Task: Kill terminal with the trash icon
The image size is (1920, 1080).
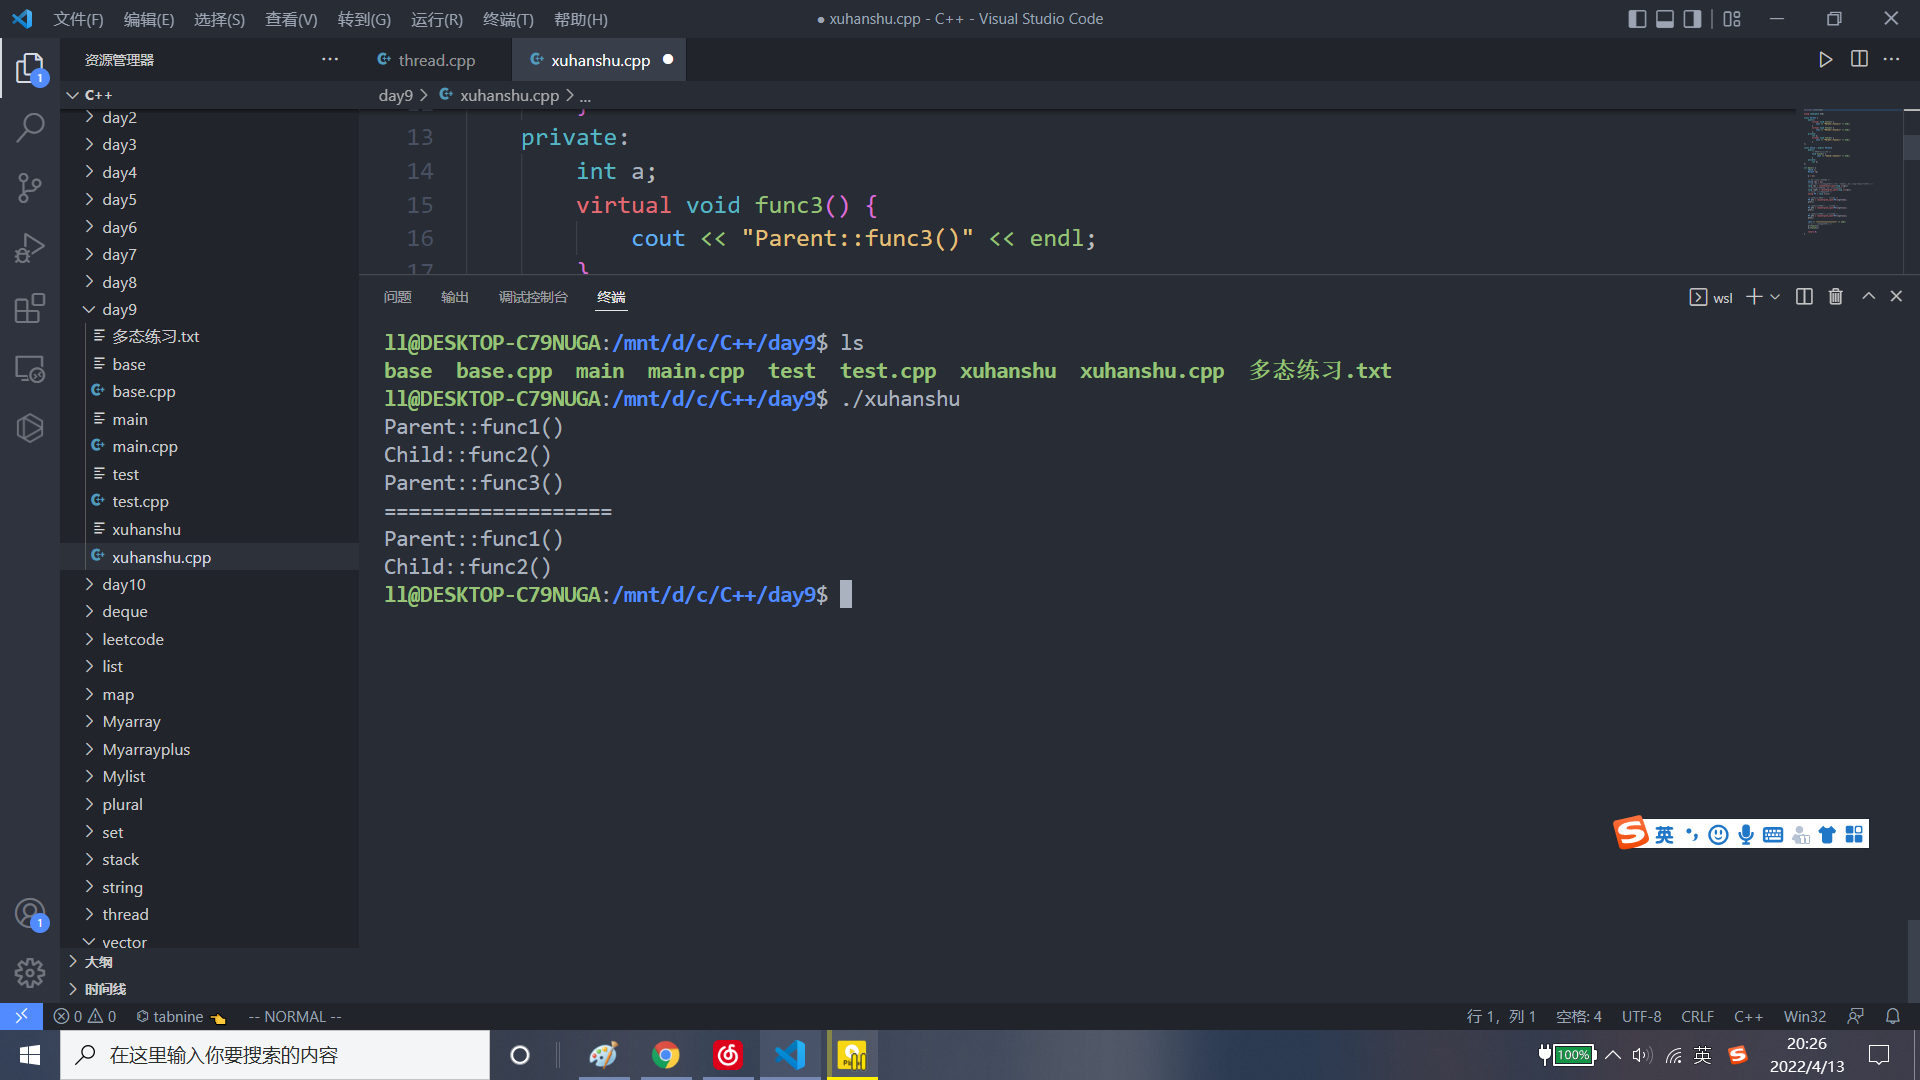Action: [x=1835, y=297]
